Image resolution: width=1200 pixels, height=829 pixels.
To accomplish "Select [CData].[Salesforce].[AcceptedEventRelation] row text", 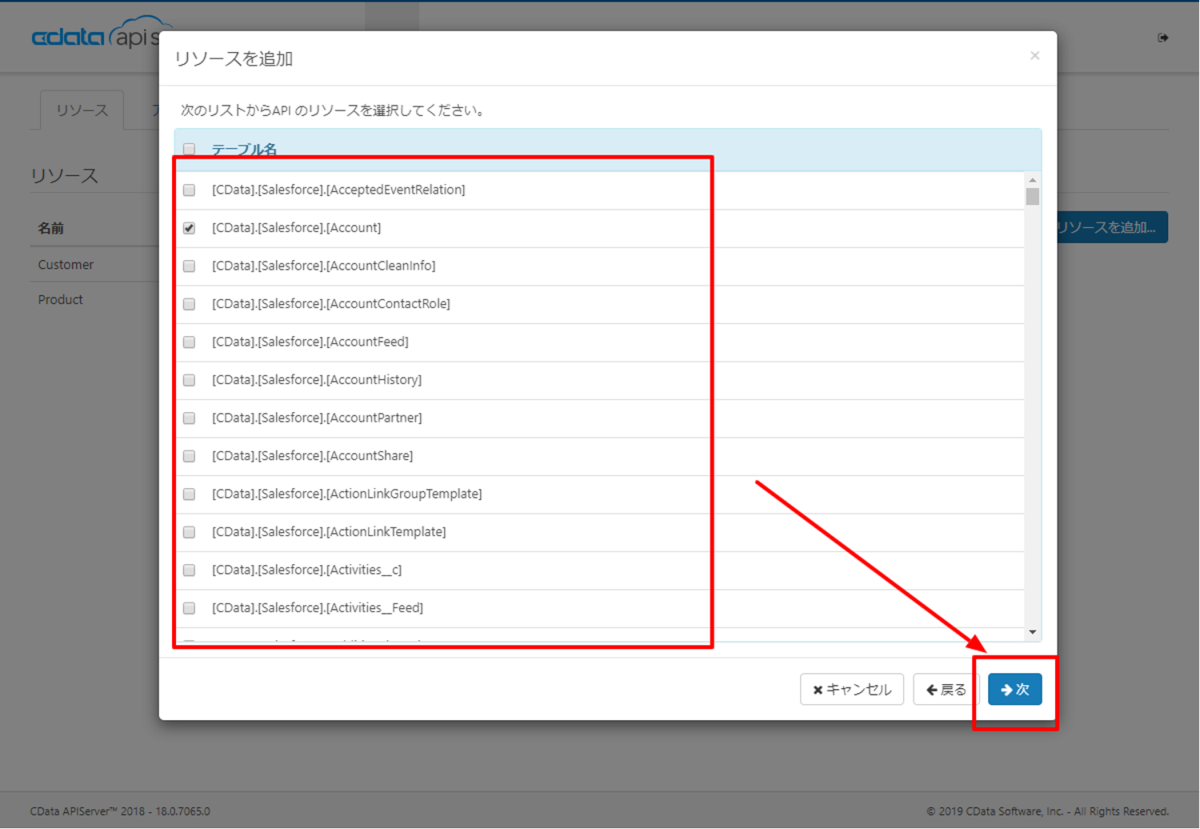I will [338, 190].
